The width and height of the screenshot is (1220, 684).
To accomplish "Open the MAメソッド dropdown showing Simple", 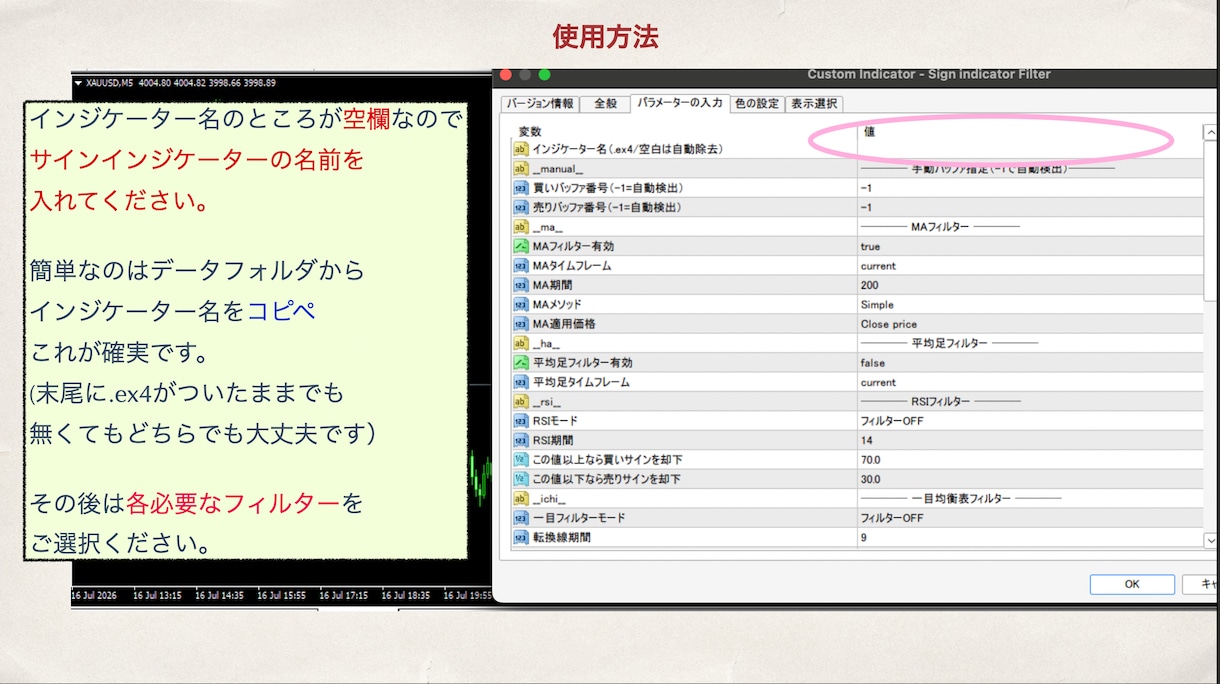I will pos(1030,304).
